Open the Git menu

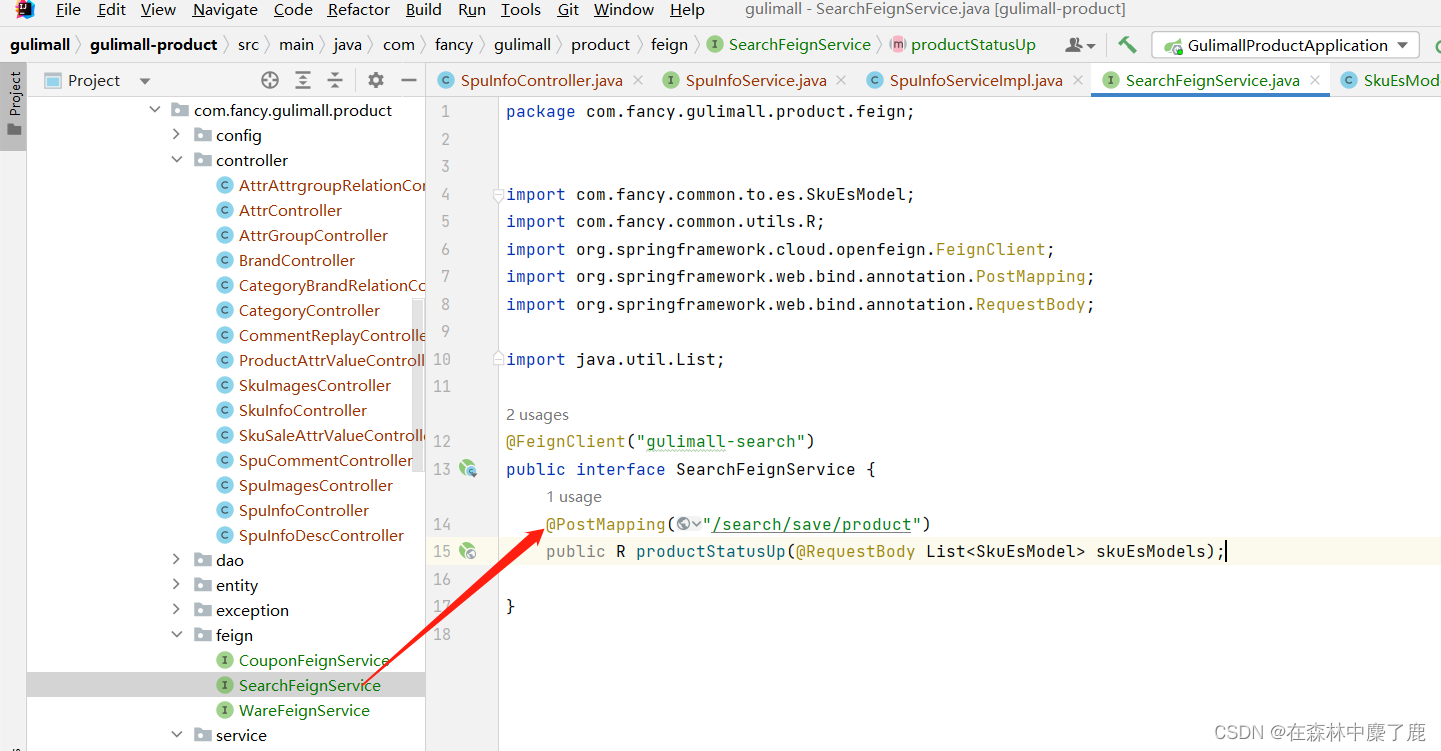568,10
